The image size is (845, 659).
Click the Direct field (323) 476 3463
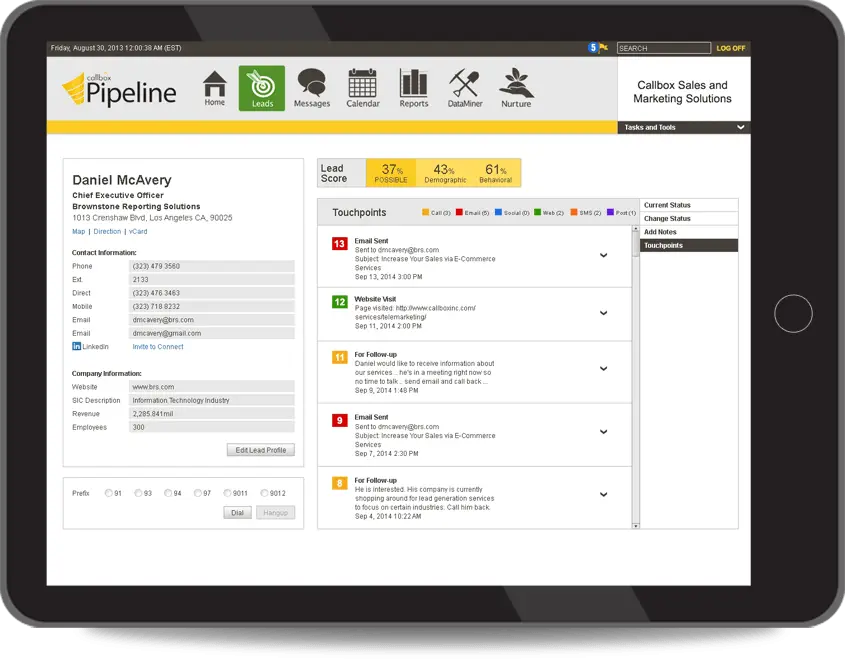click(x=212, y=293)
